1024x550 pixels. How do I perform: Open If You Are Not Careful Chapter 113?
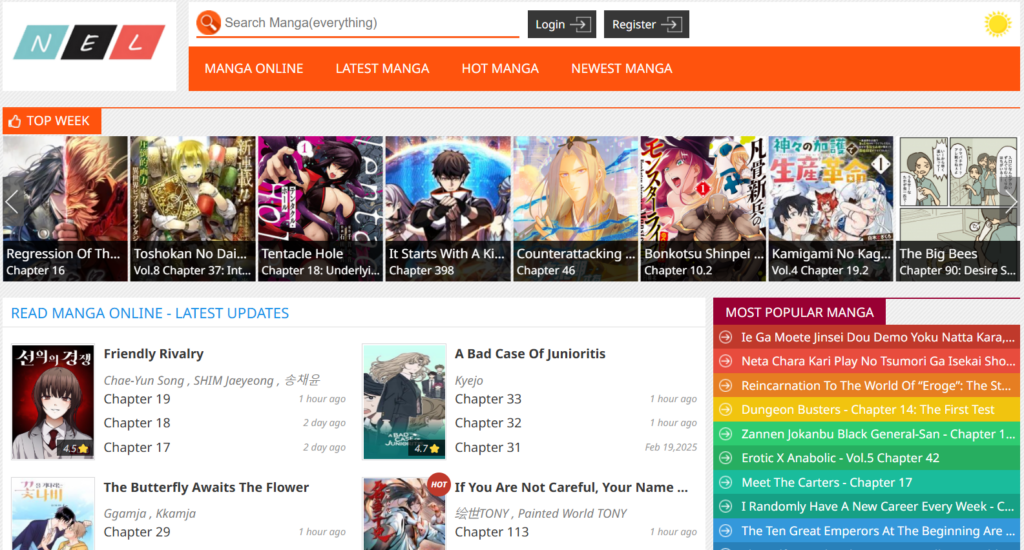(x=491, y=532)
